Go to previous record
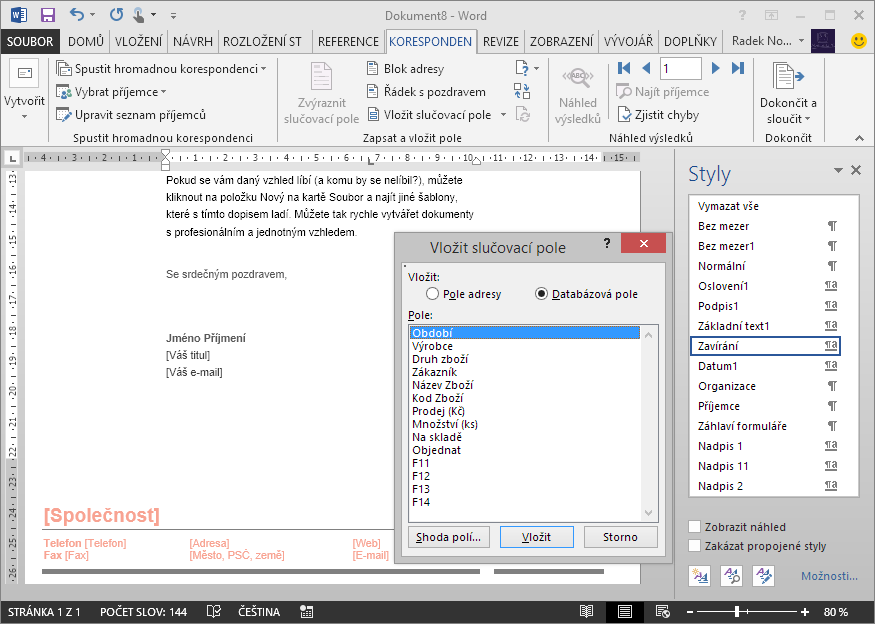 point(646,68)
